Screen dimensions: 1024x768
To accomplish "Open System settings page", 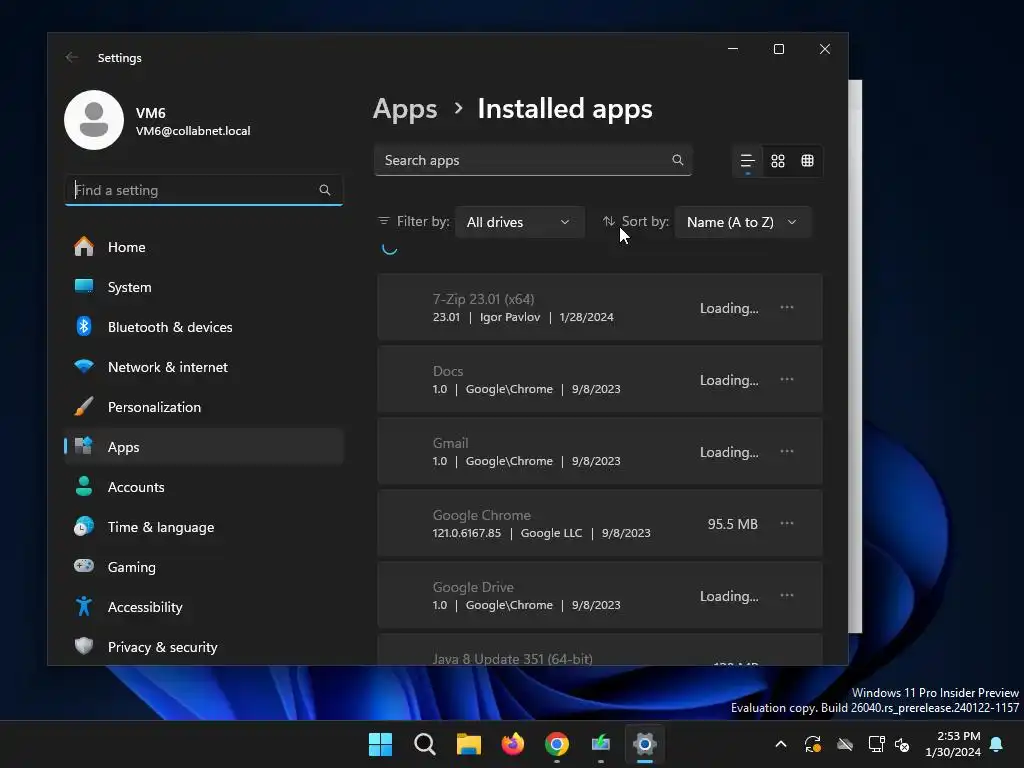I will click(204, 287).
